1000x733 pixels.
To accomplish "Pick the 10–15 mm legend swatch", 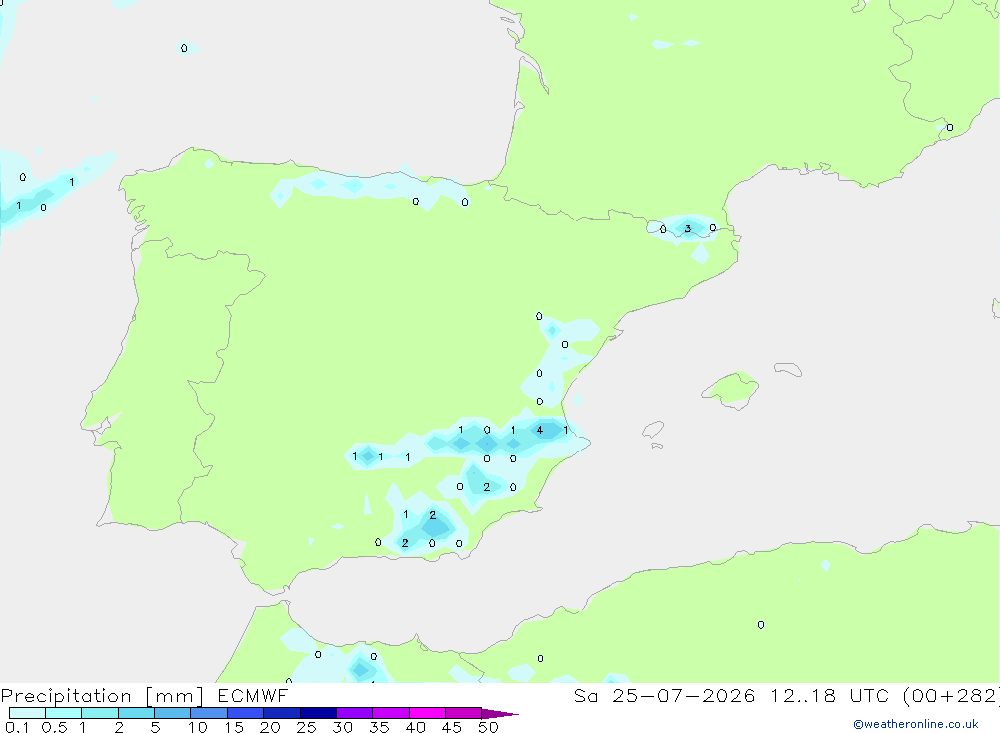I will click(x=209, y=713).
